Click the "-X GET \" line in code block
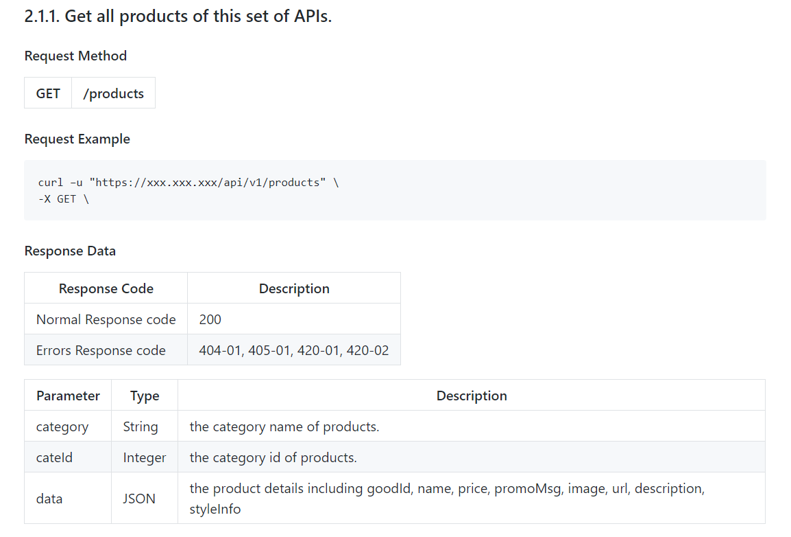Screen dimensions: 791x537 pyautogui.click(x=64, y=199)
